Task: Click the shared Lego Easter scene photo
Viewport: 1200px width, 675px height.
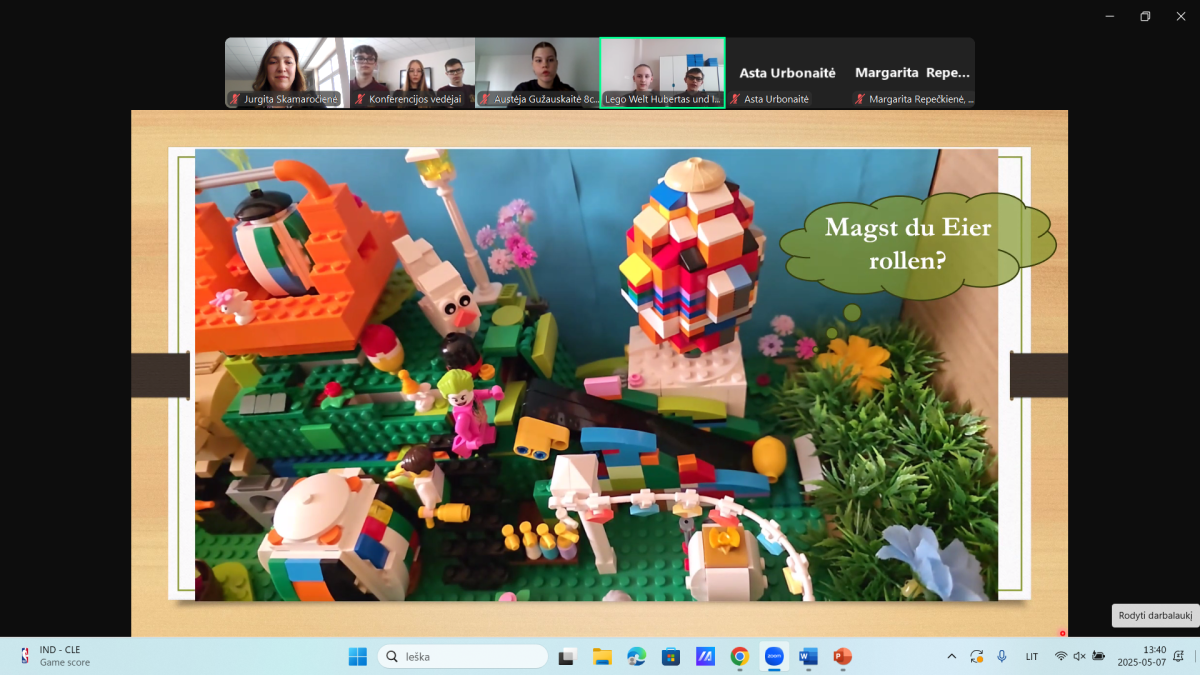Action: (x=596, y=375)
